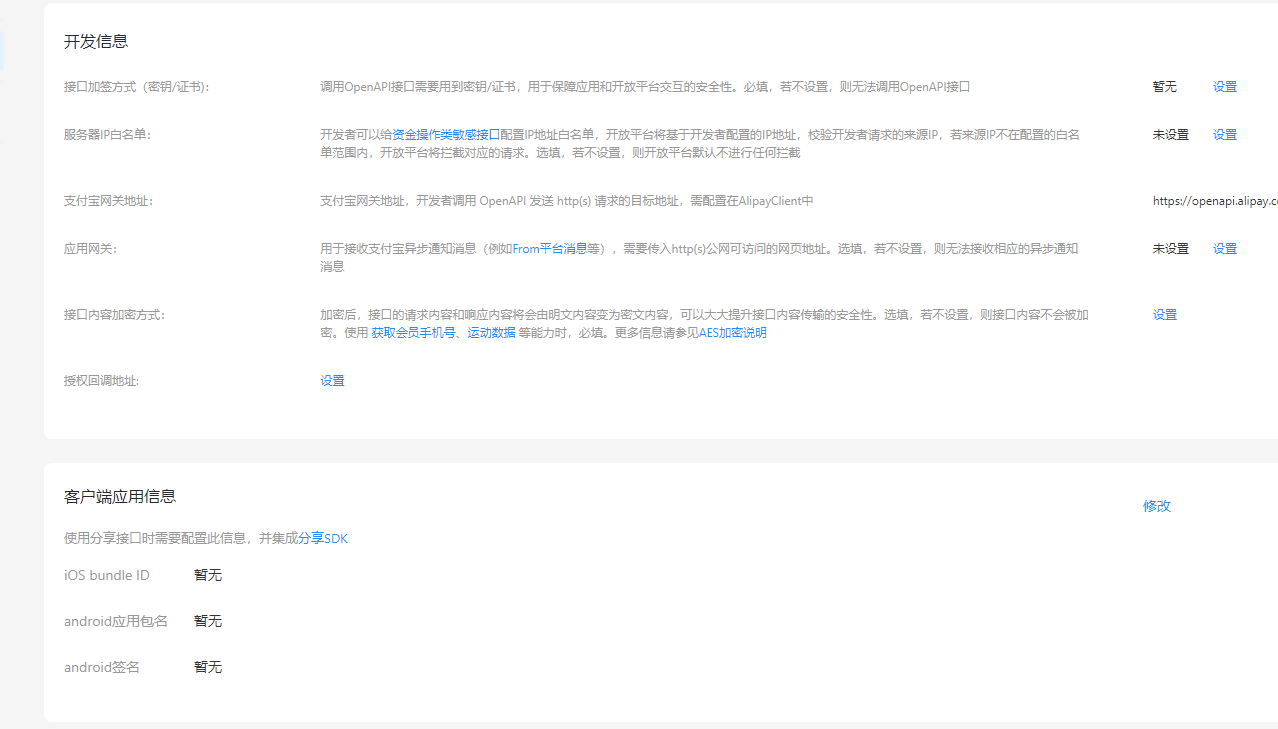Click the 支付宝网关地址 description mentioning AlipayClient
Viewport: 1278px width, 729px height.
[567, 201]
